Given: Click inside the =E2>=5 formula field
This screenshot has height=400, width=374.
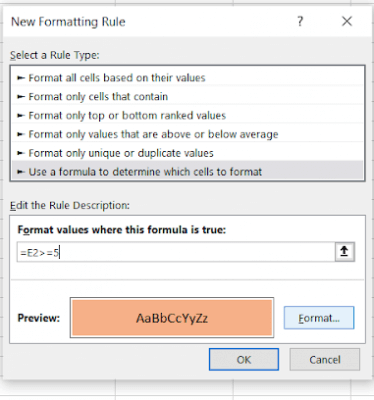Looking at the screenshot, I should (176, 252).
